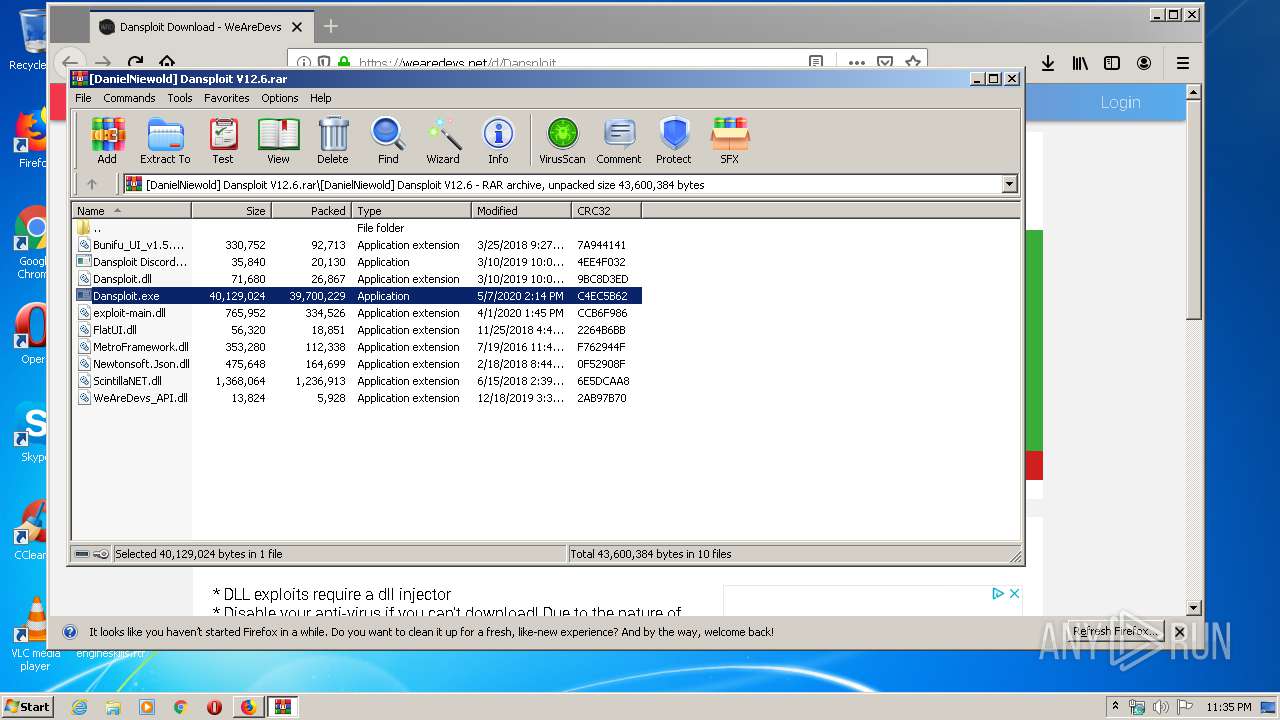
Task: Toggle the Firefox sidebar icon
Action: point(1112,63)
